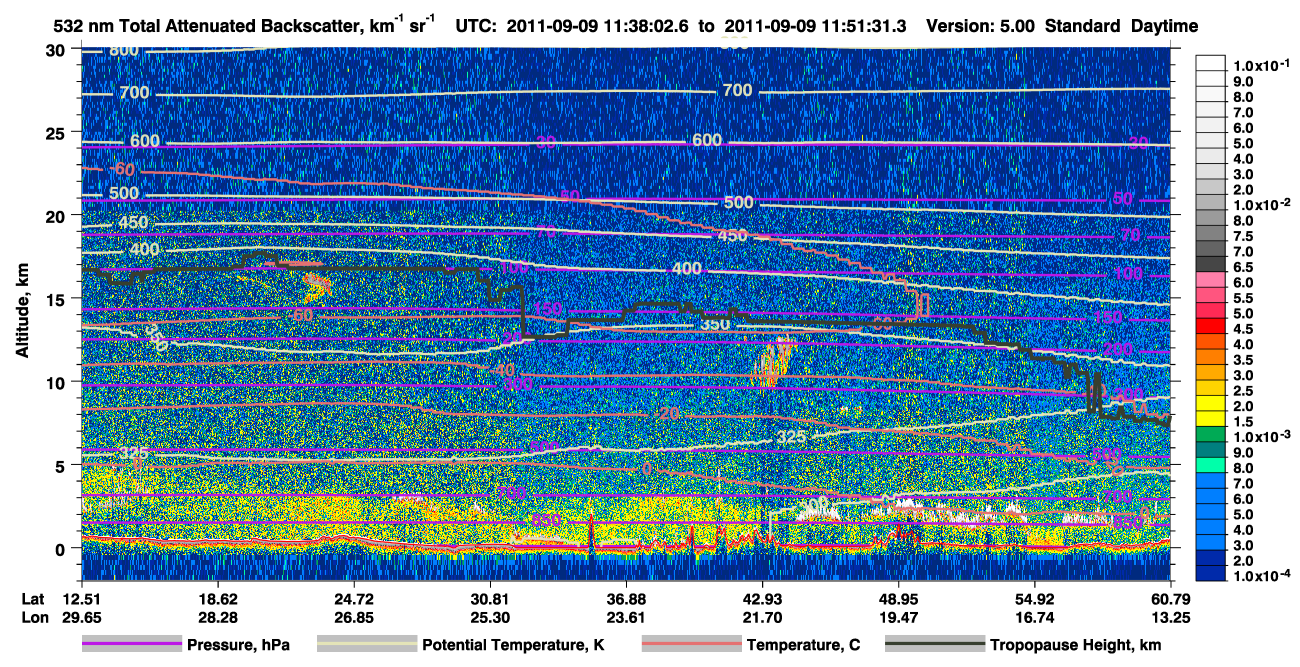
Task: Click longitude value '19.47'
Action: point(899,618)
